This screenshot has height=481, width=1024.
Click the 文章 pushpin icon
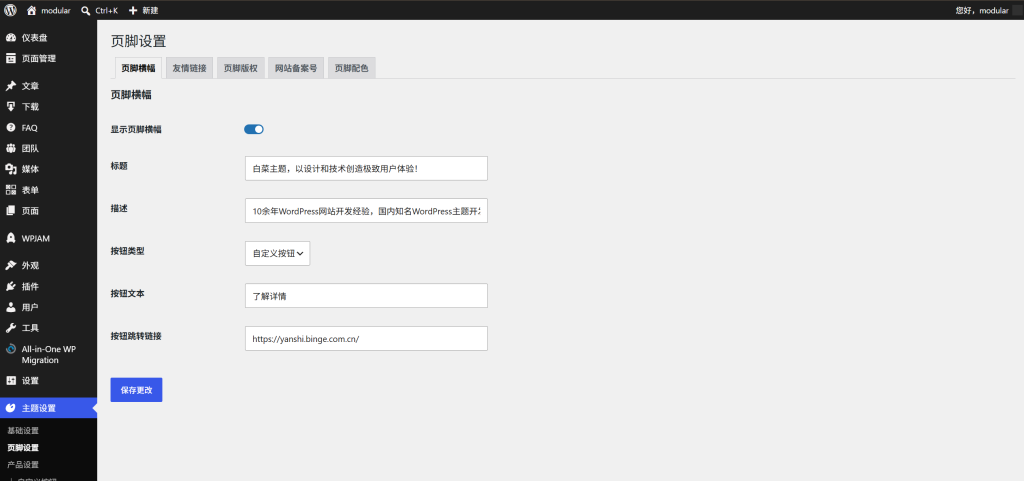coord(10,86)
